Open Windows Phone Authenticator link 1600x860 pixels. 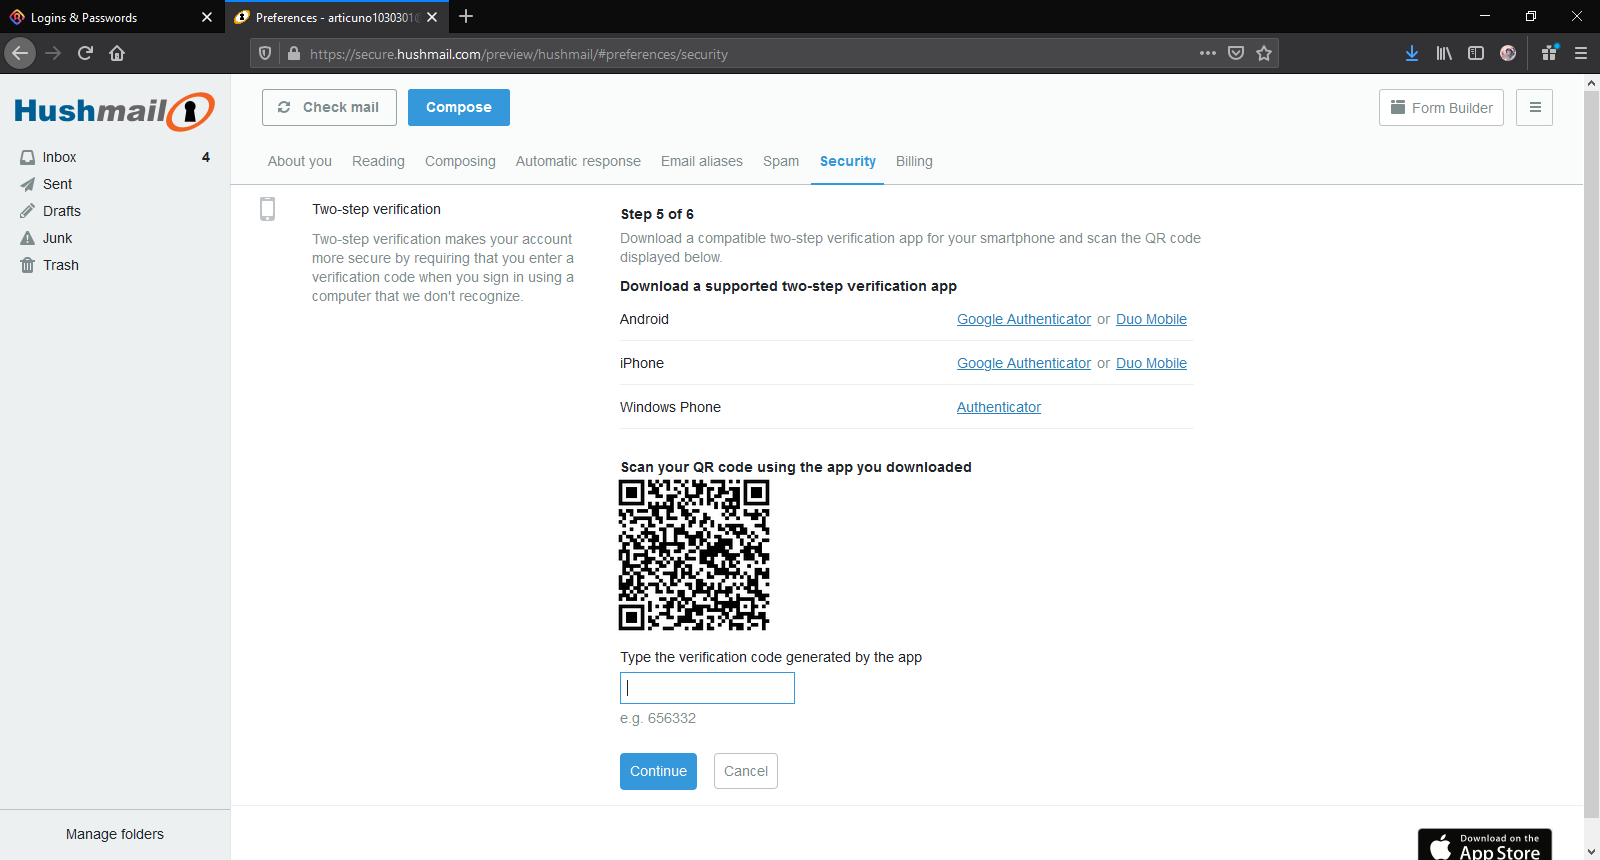tap(999, 407)
